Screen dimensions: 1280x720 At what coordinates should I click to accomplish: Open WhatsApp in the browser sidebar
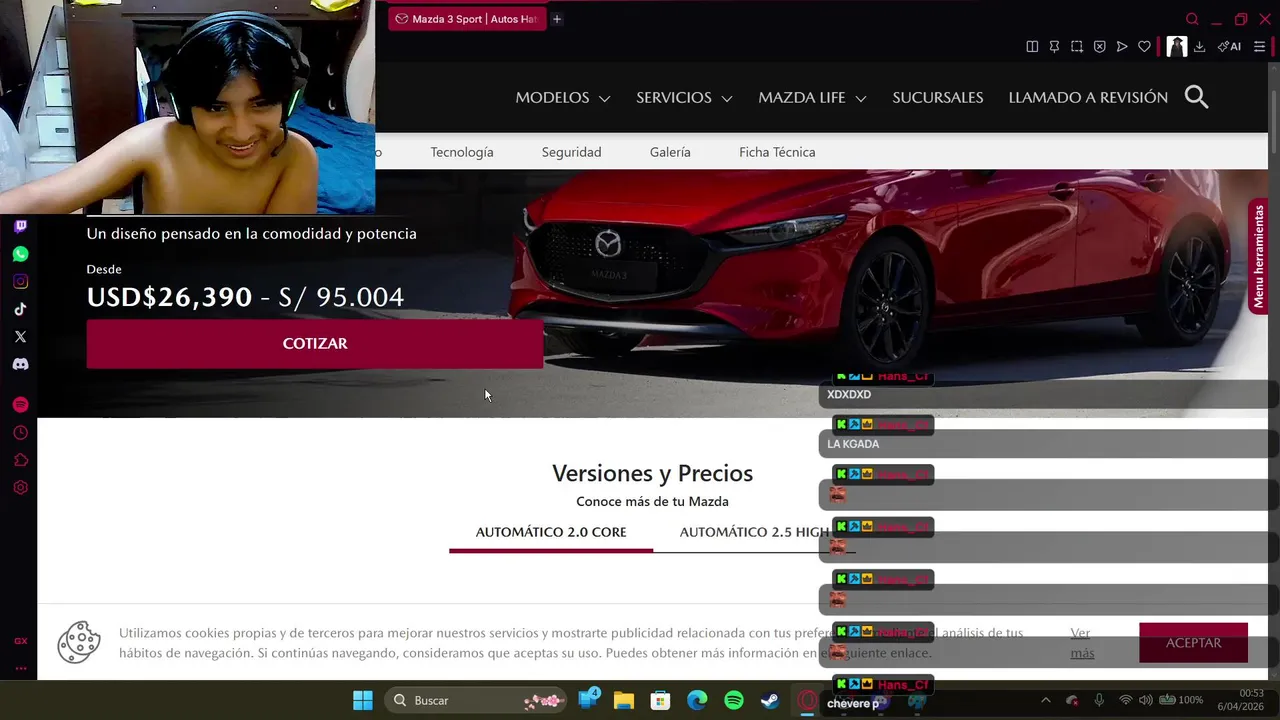pos(20,254)
